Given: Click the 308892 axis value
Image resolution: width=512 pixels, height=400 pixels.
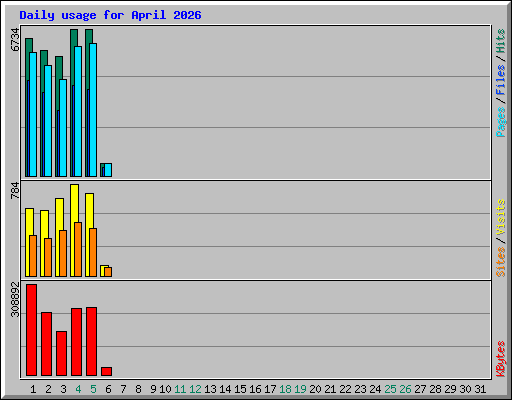Looking at the screenshot, I should click(x=15, y=299).
